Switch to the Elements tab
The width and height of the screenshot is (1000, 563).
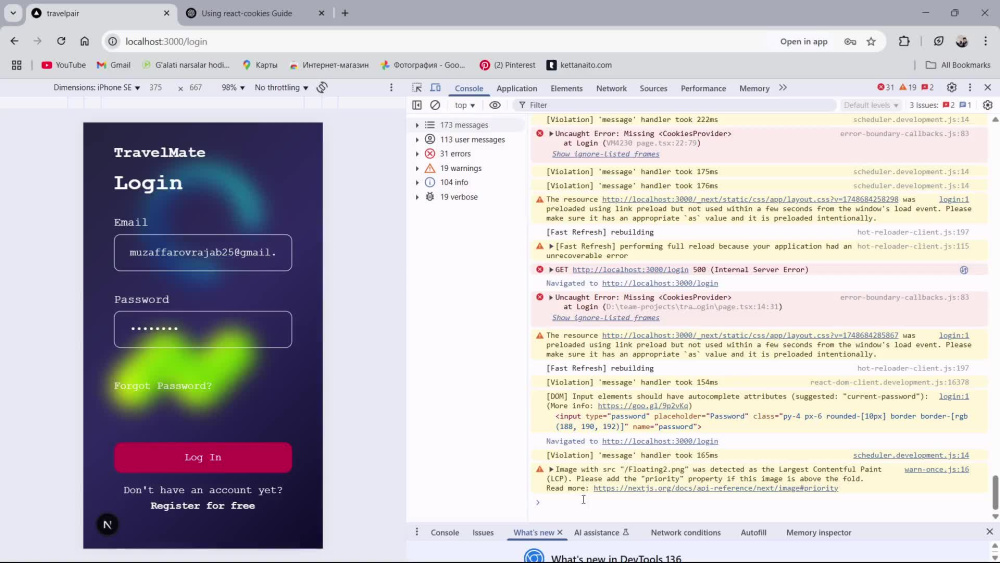point(566,89)
